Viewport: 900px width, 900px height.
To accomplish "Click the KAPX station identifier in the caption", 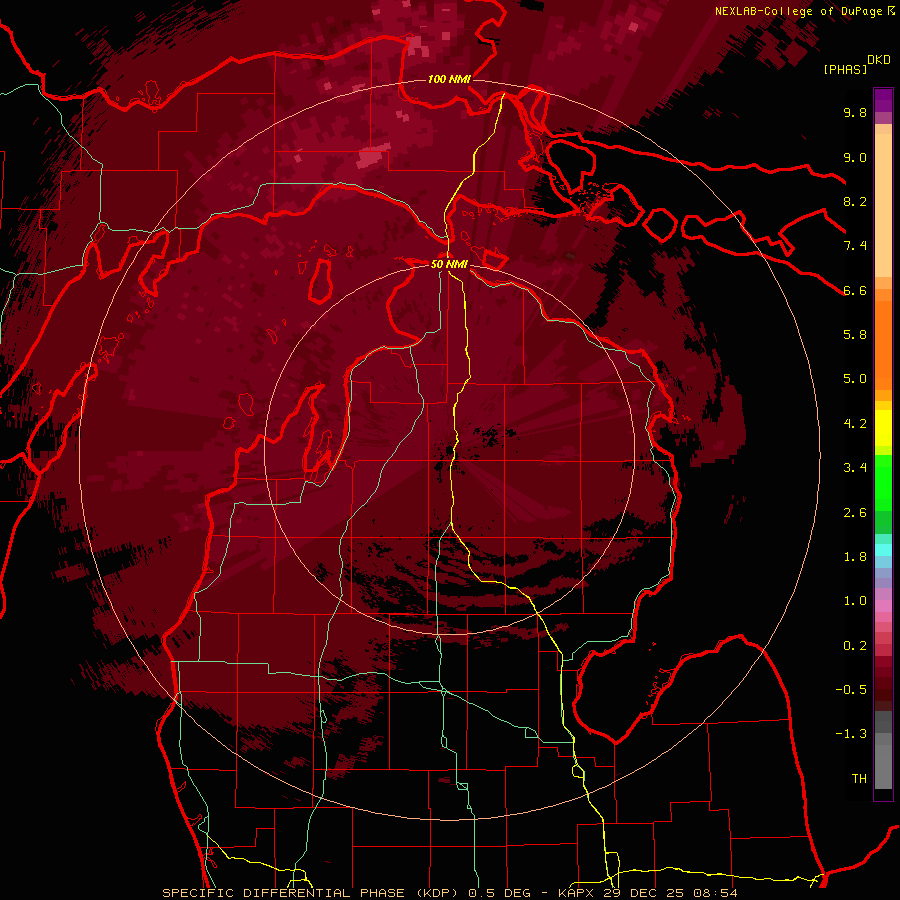I will [x=575, y=893].
